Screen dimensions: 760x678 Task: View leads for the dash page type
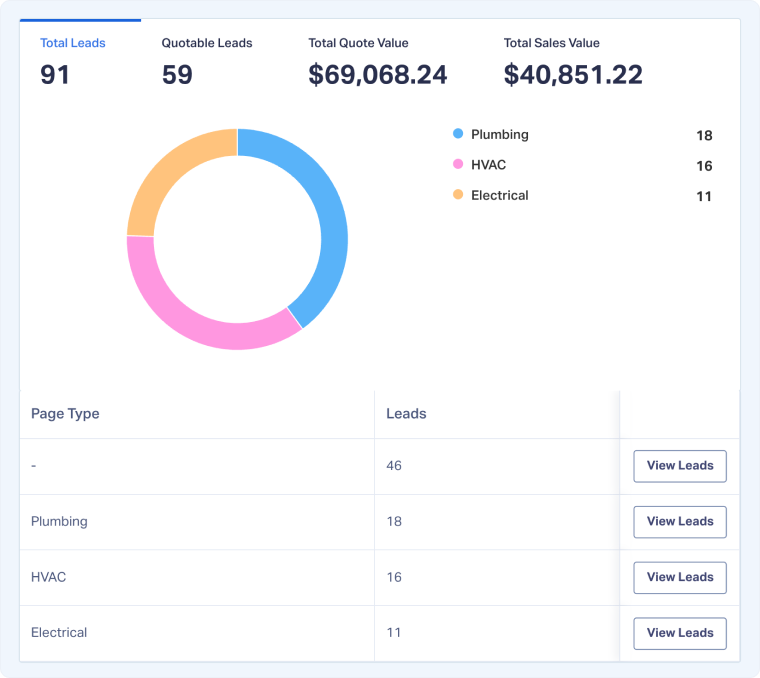(679, 466)
